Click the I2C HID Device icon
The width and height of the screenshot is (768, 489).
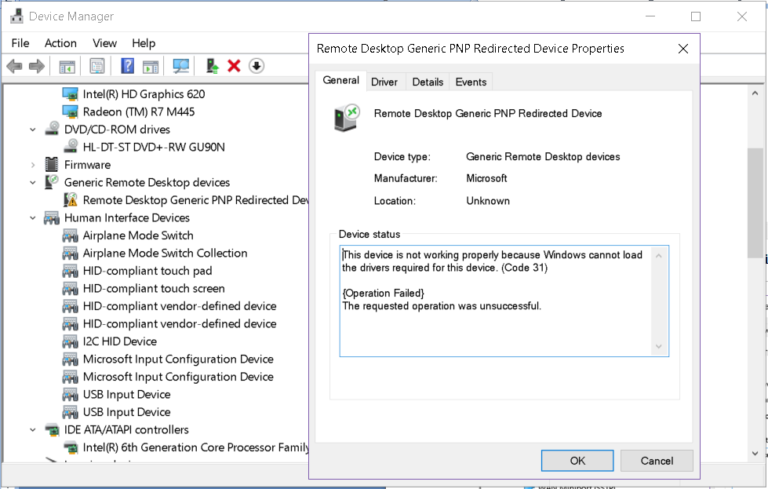[x=70, y=342]
